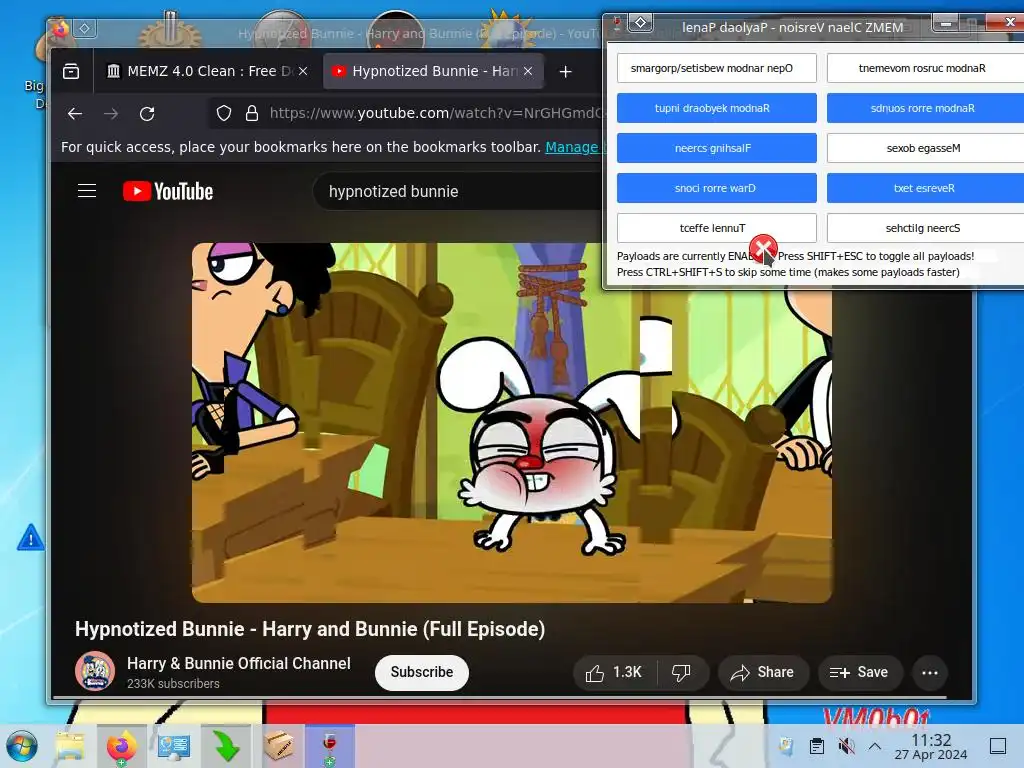Expand hidden system tray icons
The width and height of the screenshot is (1024, 768).
point(875,746)
